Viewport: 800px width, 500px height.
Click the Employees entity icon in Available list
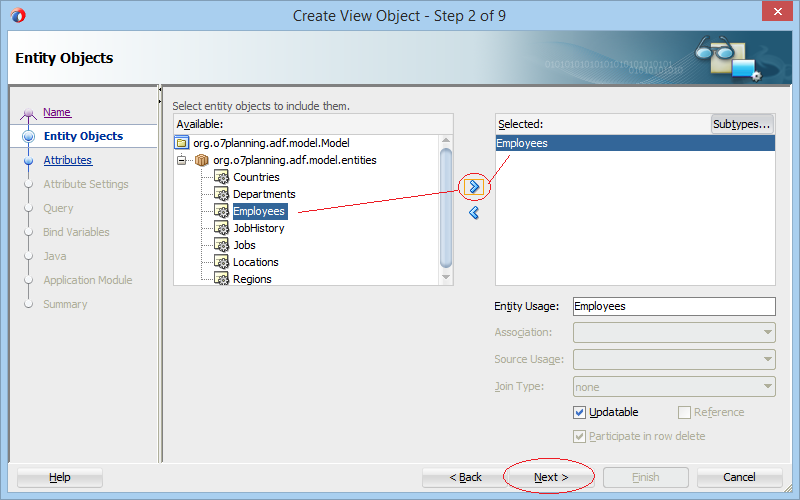coord(221,211)
